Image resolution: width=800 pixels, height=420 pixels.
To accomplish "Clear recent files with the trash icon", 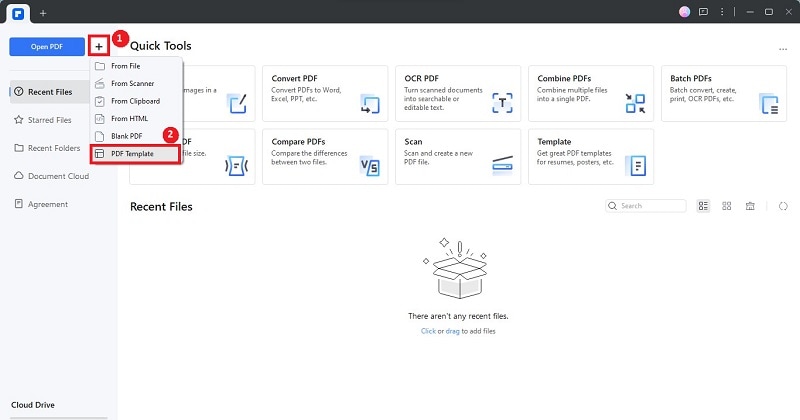I will (x=750, y=206).
